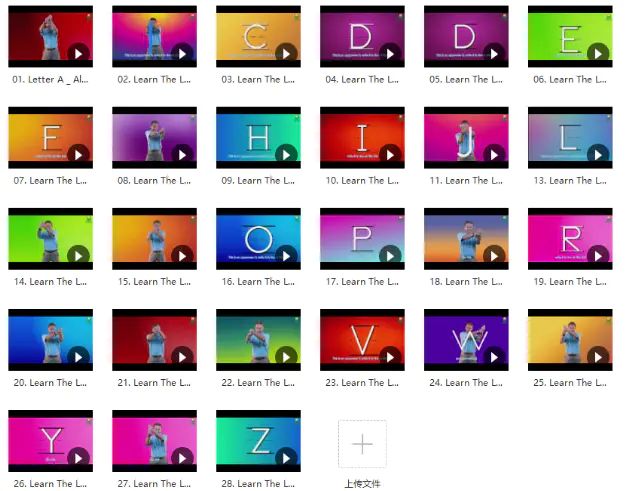The image size is (630, 491).
Task: Click the plus icon to upload a file
Action: click(x=362, y=443)
